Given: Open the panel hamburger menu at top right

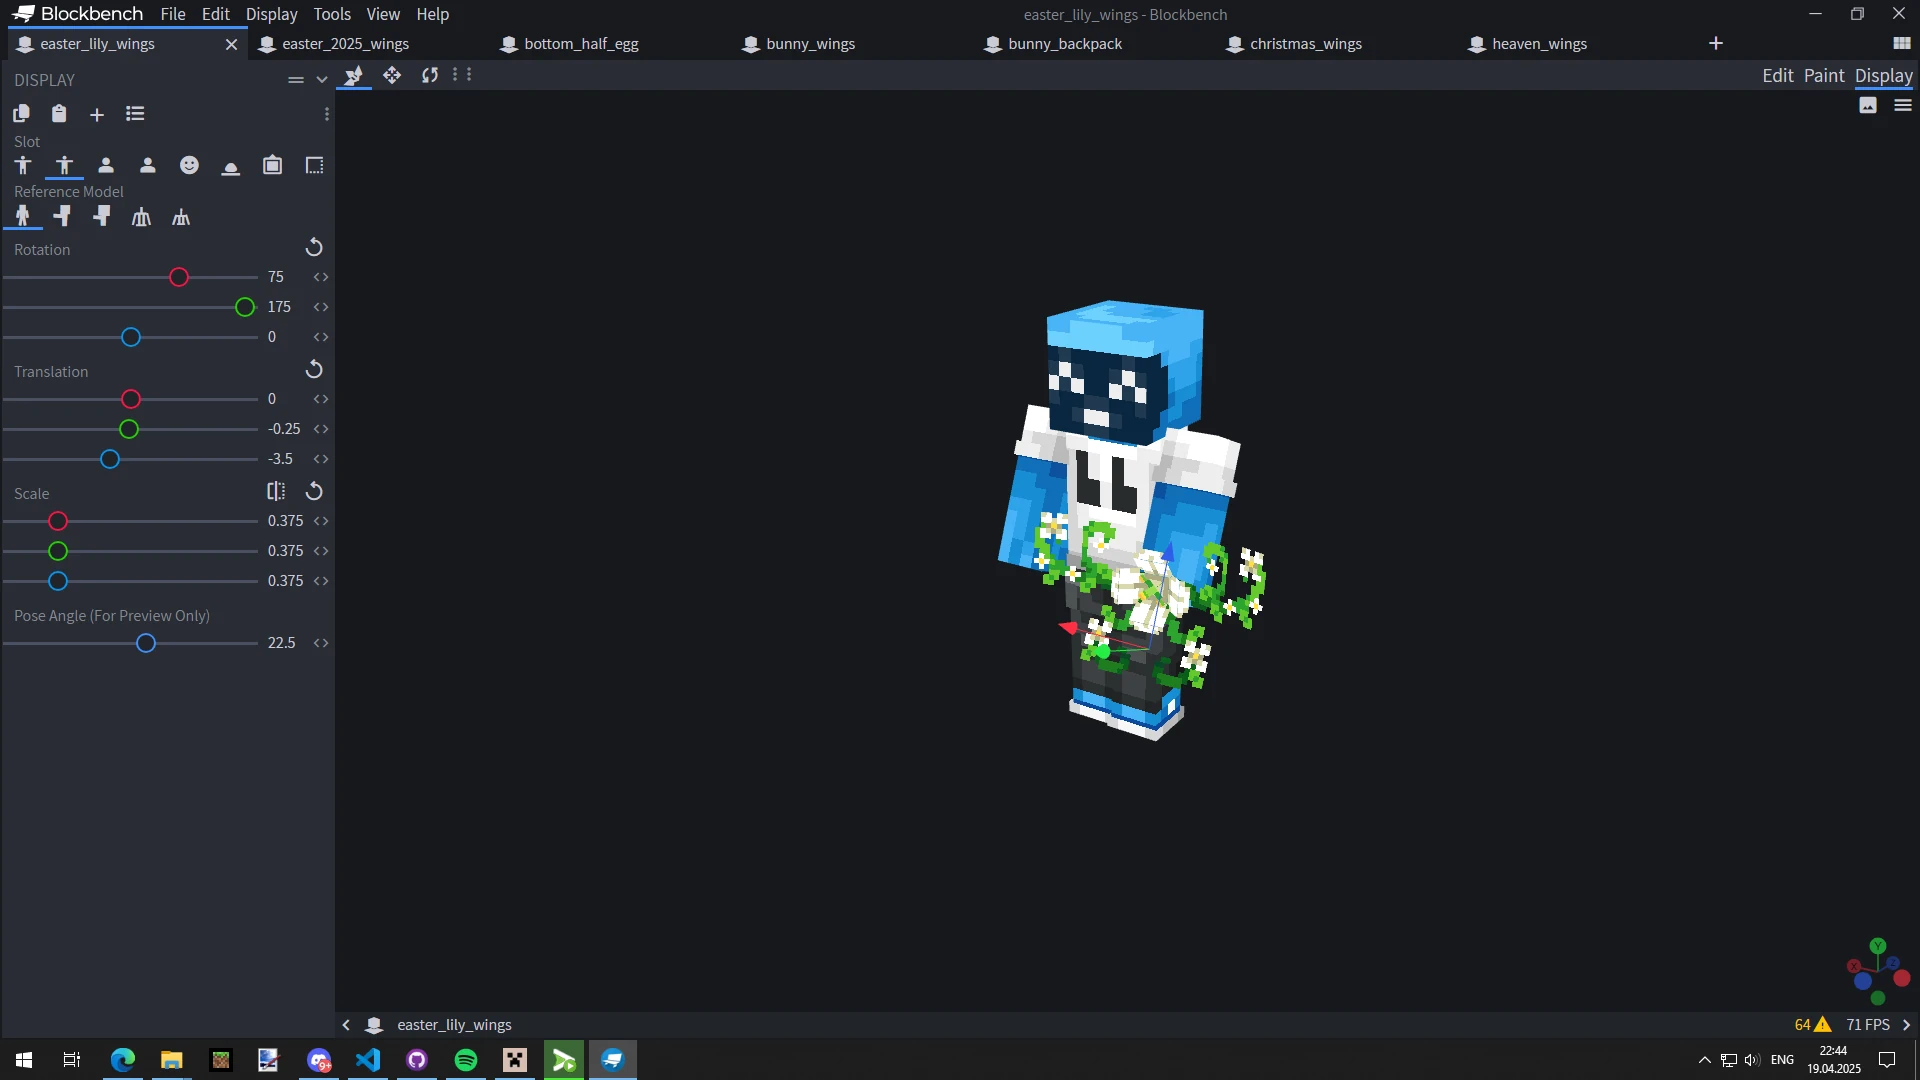Looking at the screenshot, I should (x=1903, y=105).
